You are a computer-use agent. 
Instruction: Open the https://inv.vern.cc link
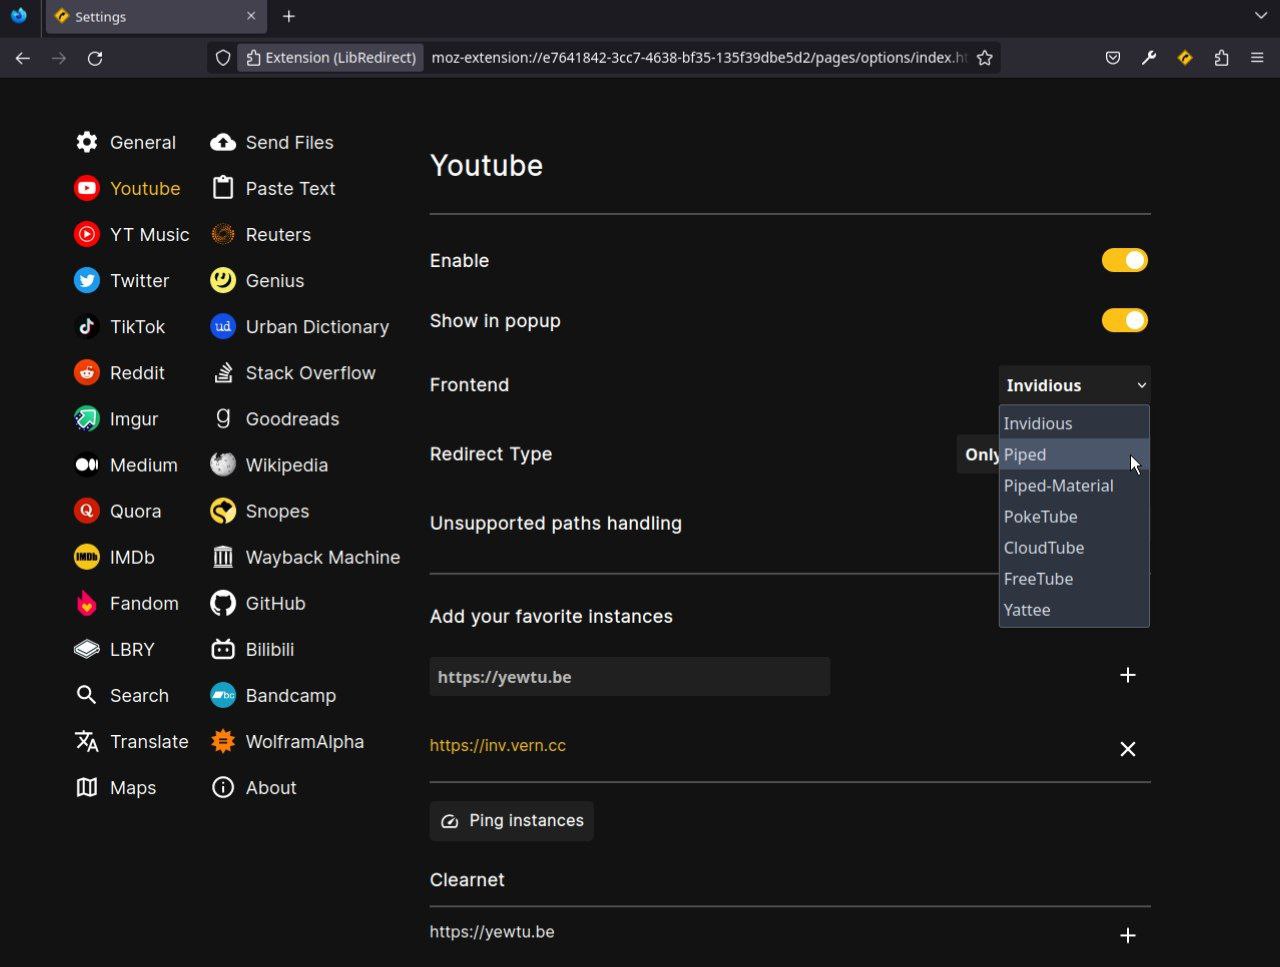click(x=498, y=745)
